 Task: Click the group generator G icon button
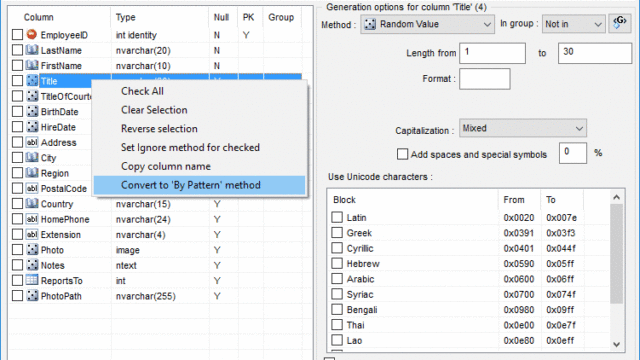620,23
